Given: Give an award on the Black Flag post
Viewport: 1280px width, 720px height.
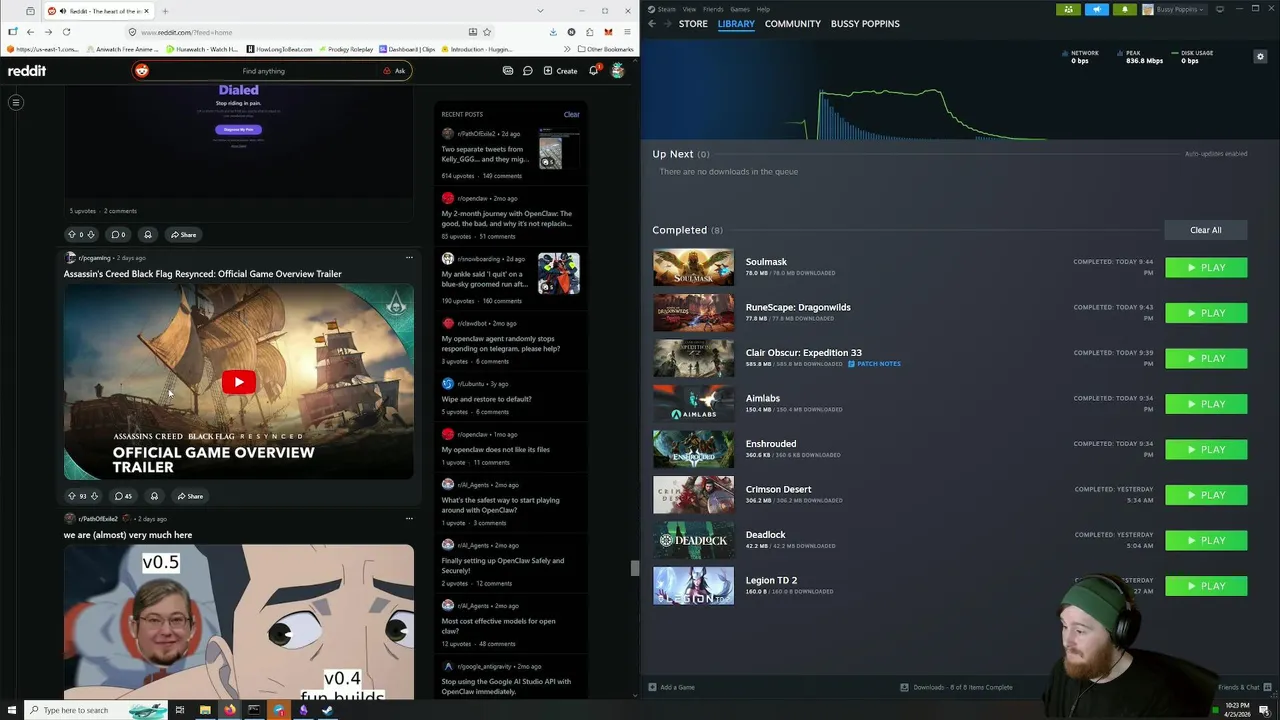Looking at the screenshot, I should [154, 496].
